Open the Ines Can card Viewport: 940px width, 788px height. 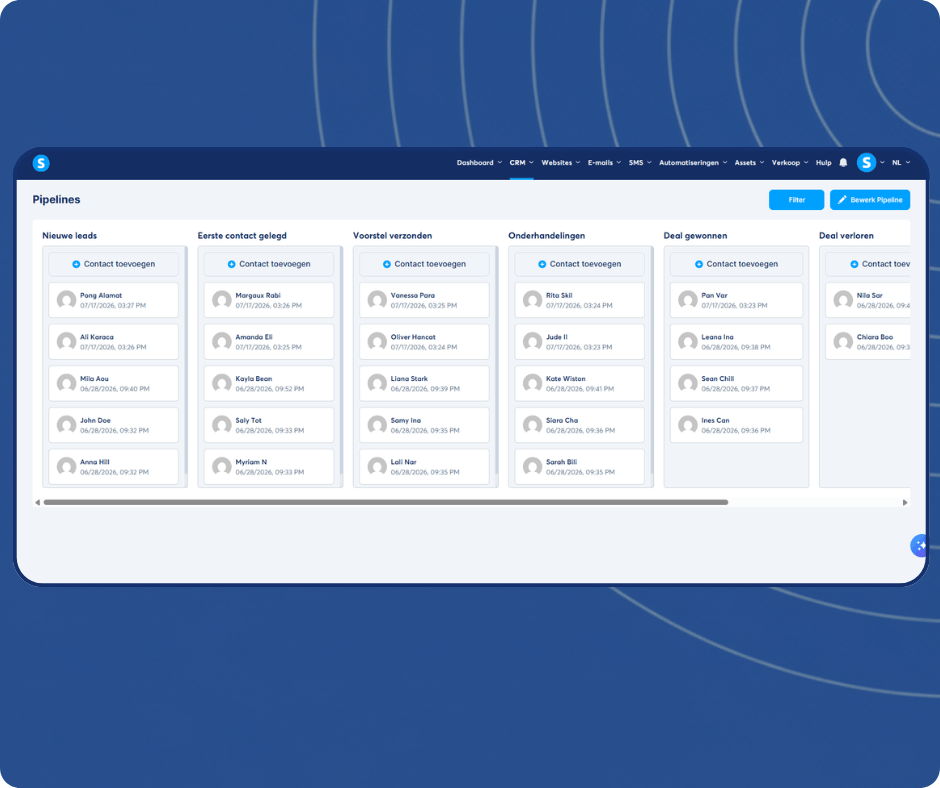(736, 425)
